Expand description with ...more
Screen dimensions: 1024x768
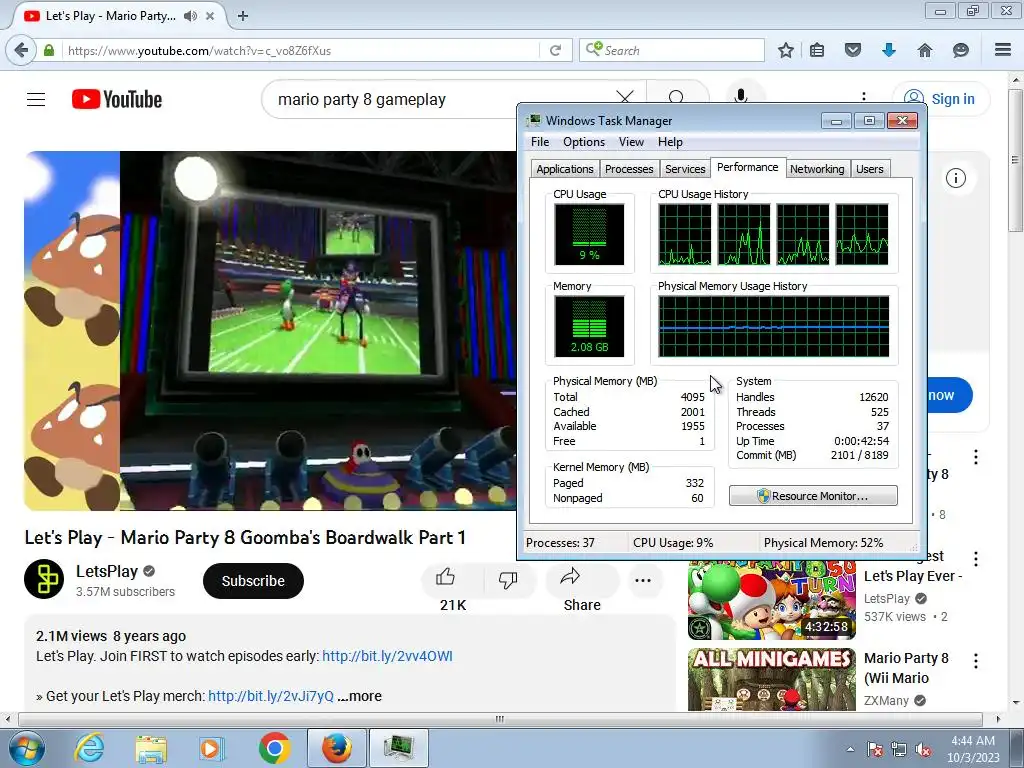click(360, 696)
